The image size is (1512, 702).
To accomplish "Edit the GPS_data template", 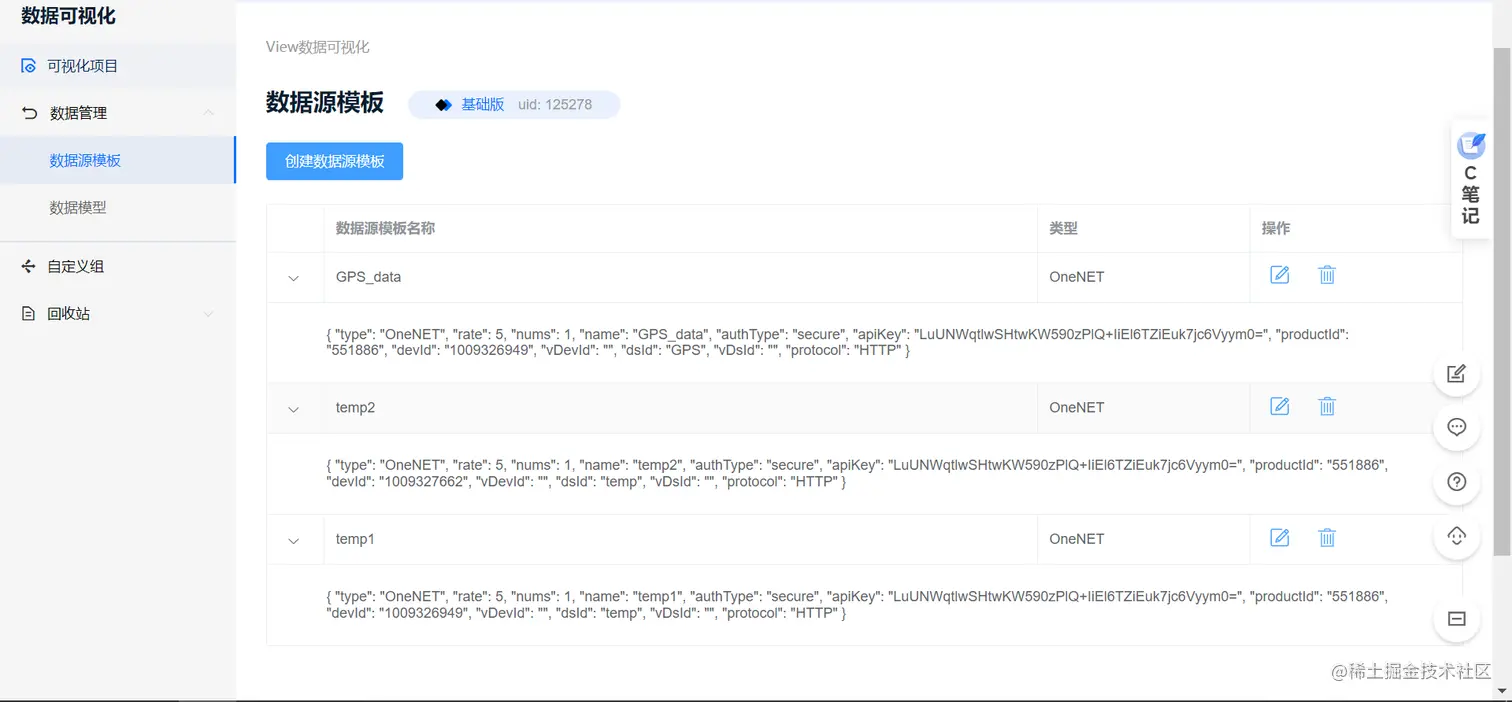I will pyautogui.click(x=1279, y=275).
